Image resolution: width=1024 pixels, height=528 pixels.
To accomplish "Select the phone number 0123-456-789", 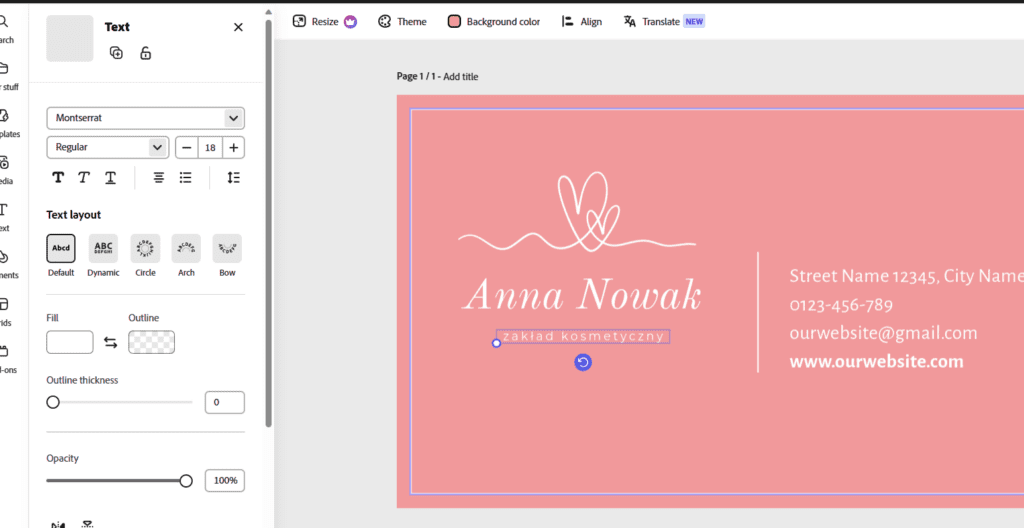I will coord(841,305).
